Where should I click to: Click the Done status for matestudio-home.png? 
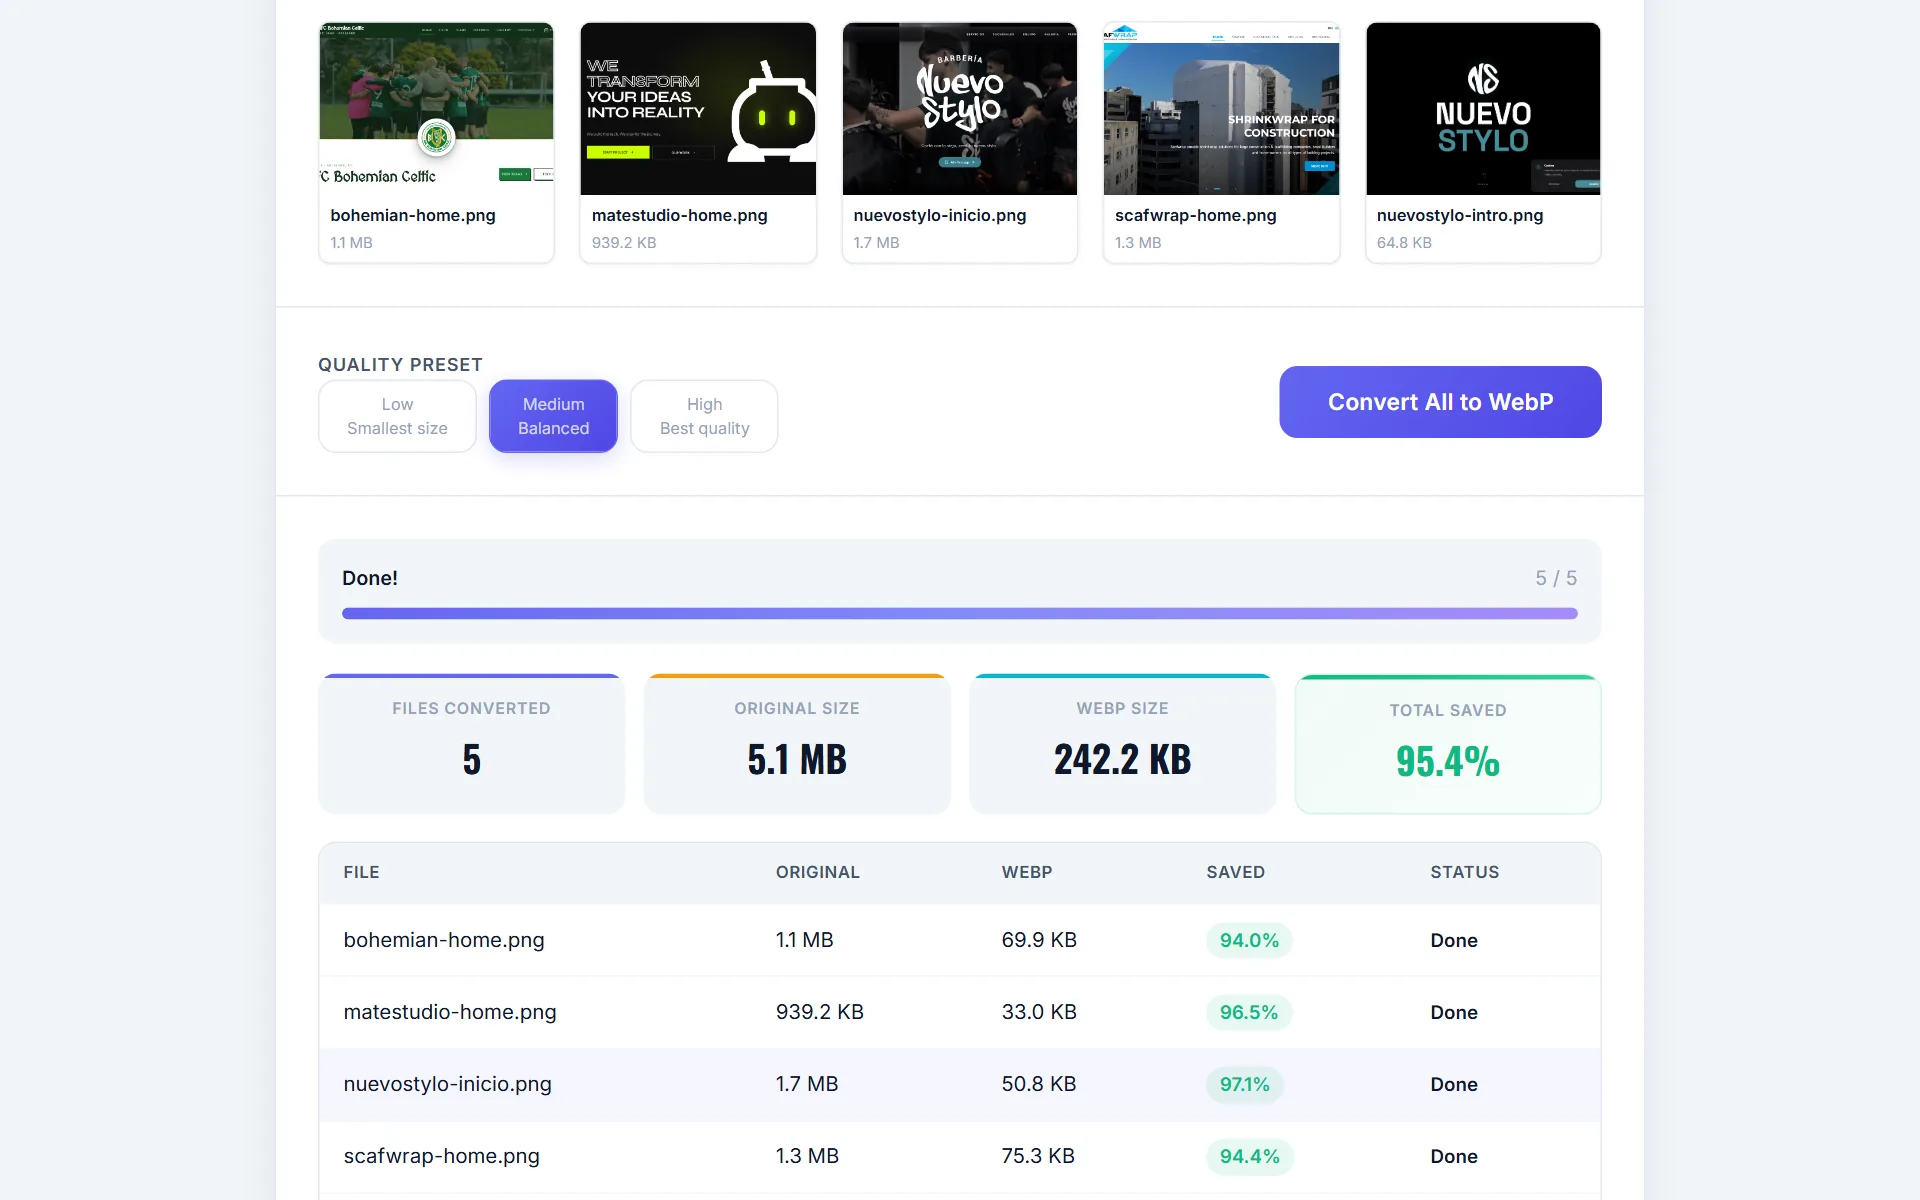(1453, 1012)
